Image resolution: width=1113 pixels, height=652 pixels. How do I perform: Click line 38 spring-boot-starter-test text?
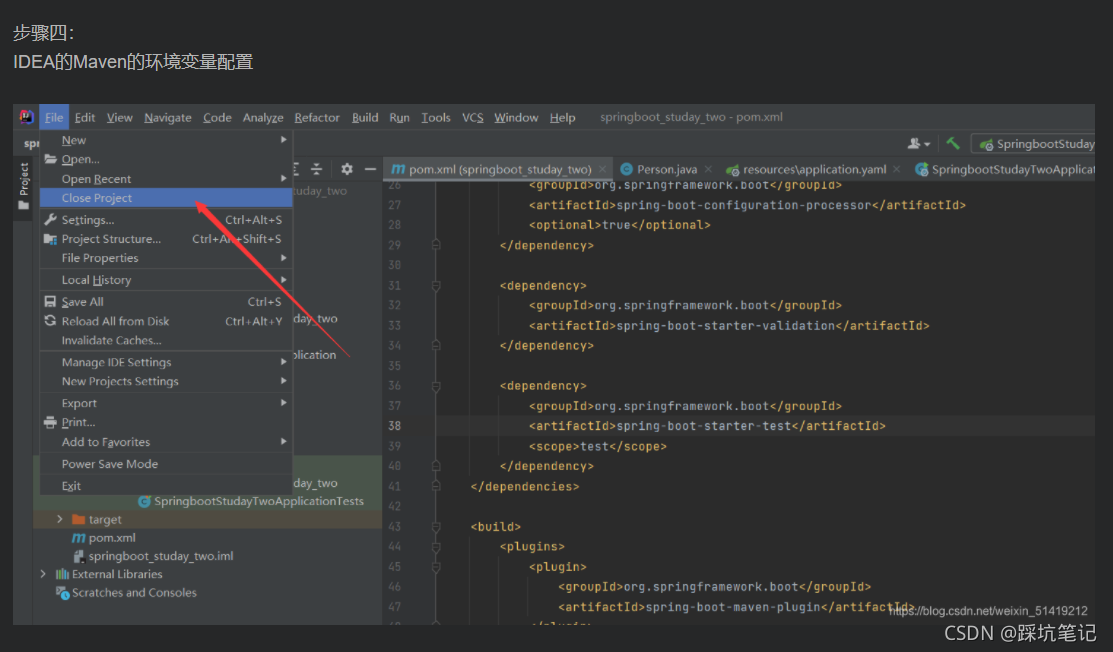click(703, 426)
